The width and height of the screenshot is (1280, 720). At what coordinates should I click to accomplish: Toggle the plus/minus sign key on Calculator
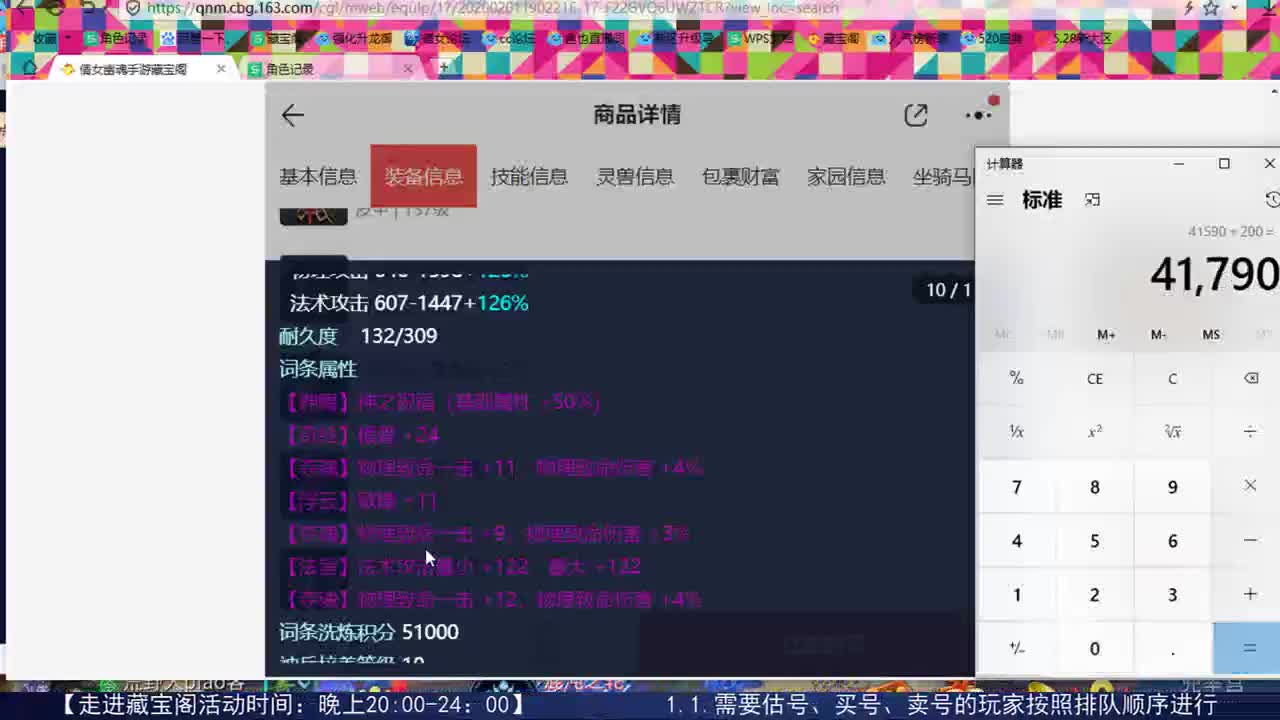pyautogui.click(x=1016, y=648)
